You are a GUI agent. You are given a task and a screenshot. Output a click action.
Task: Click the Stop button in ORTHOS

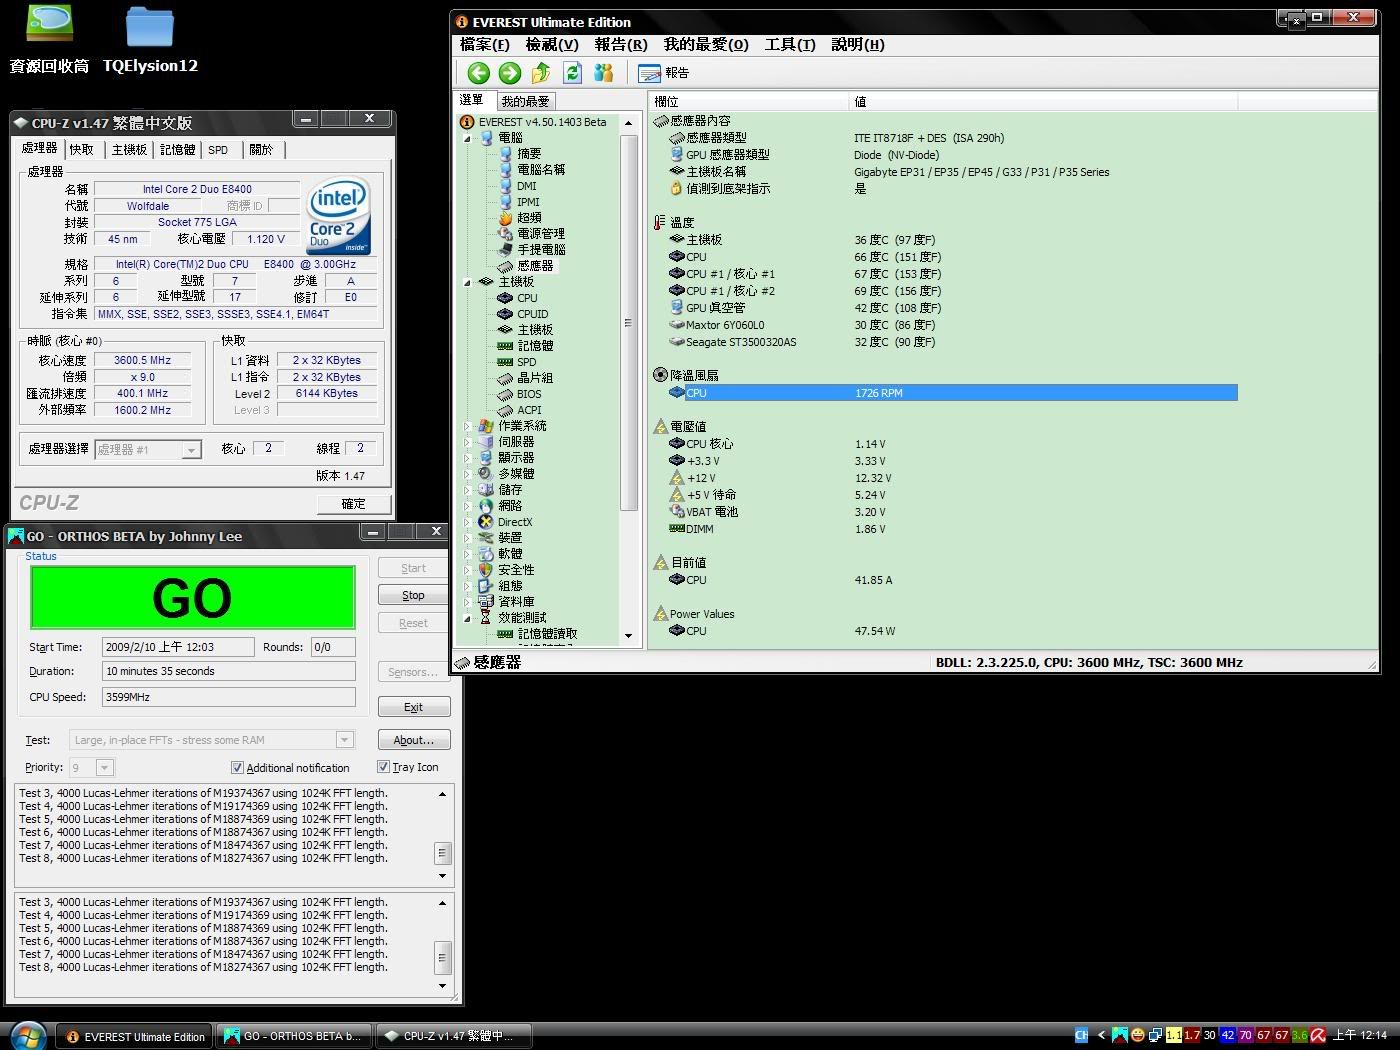tap(414, 595)
